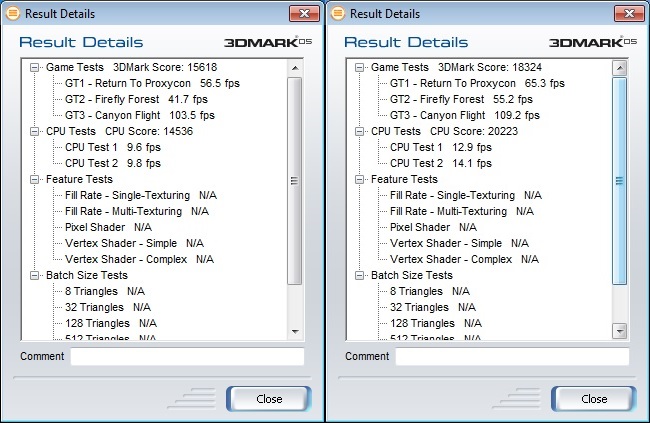Click the Comment field in right window
The width and height of the screenshot is (650, 423).
click(512, 357)
